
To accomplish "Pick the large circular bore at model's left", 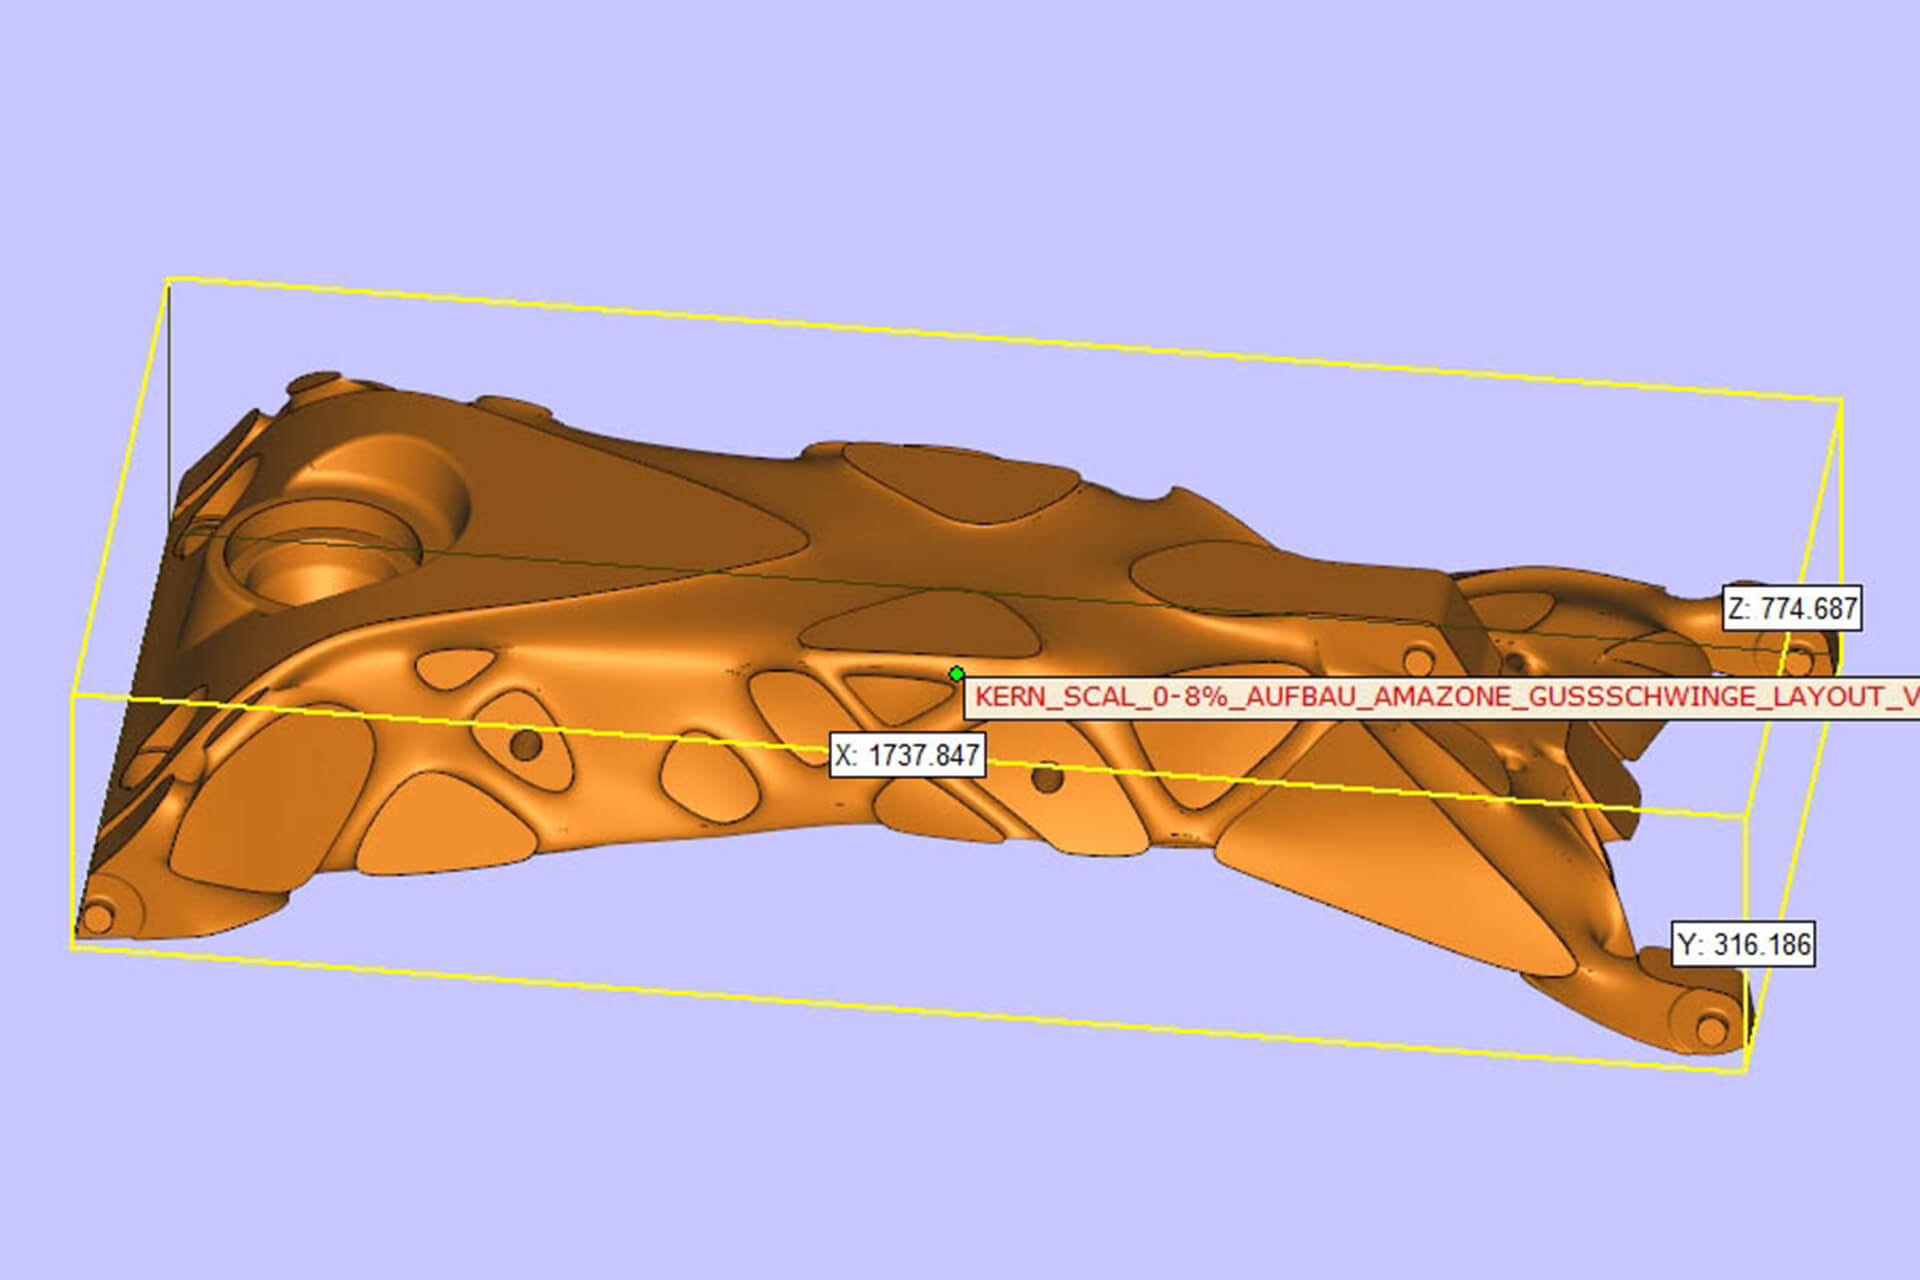I will [x=320, y=567].
